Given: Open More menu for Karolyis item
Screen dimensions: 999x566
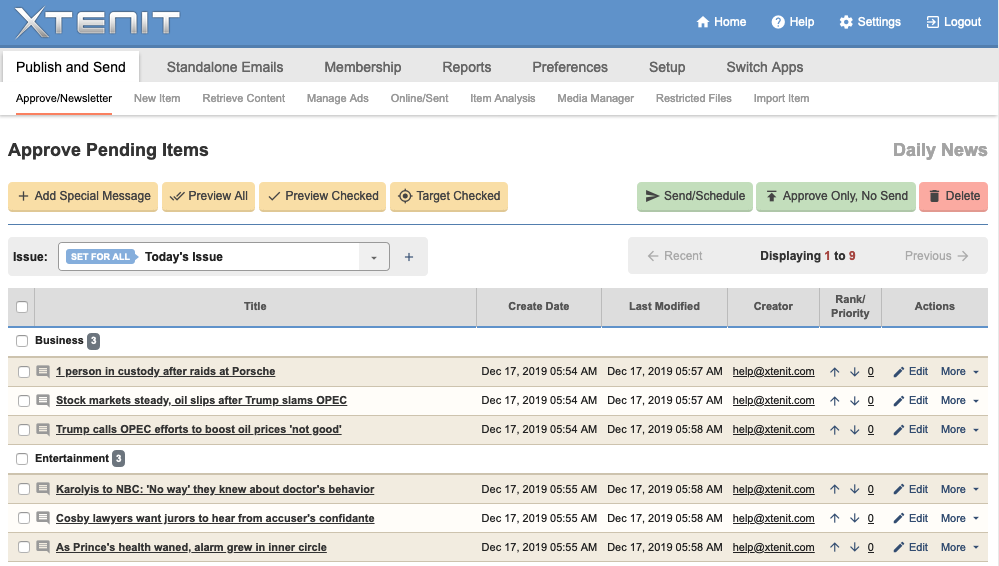Looking at the screenshot, I should point(959,489).
